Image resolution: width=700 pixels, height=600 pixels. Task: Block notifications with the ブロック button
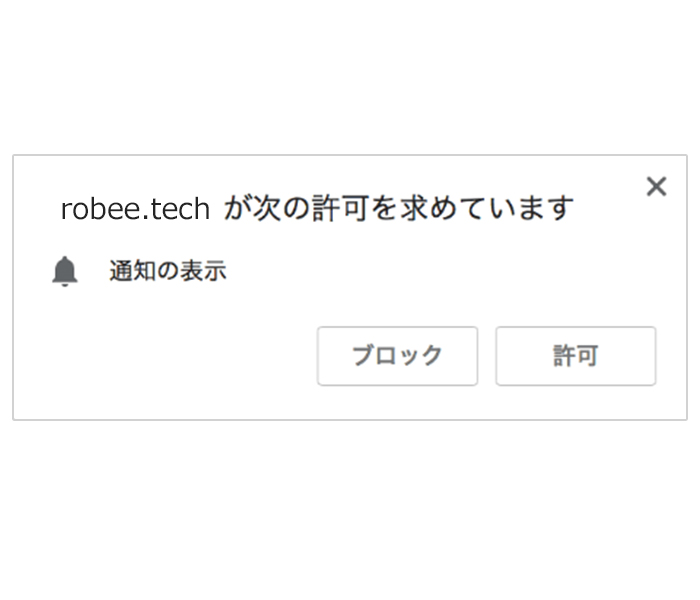[x=397, y=356]
